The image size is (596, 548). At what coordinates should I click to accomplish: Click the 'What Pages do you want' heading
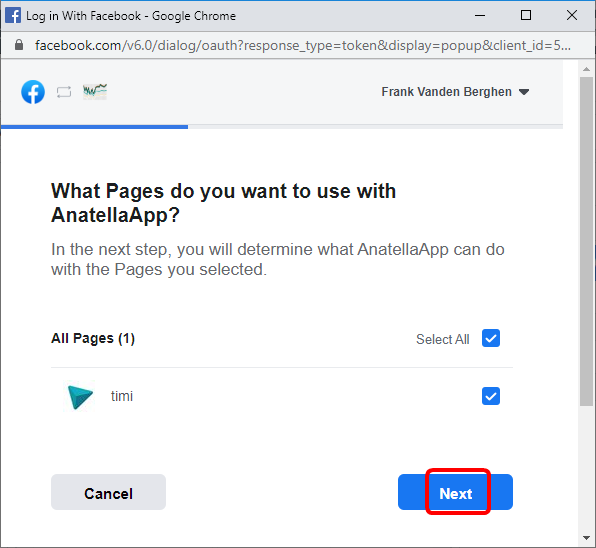(x=224, y=203)
